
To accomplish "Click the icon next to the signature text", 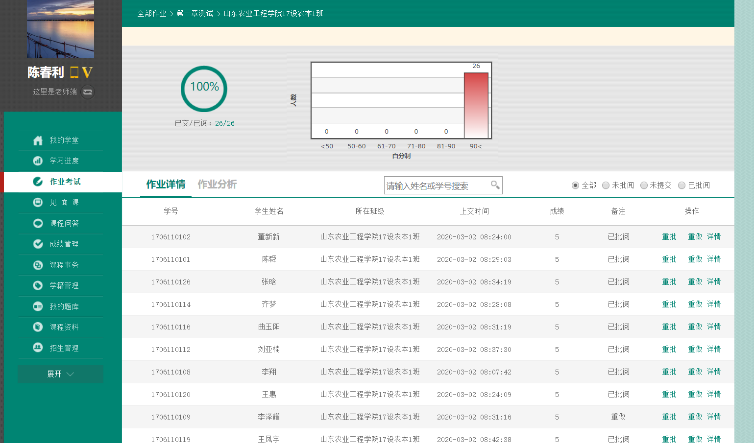I will pyautogui.click(x=87, y=92).
